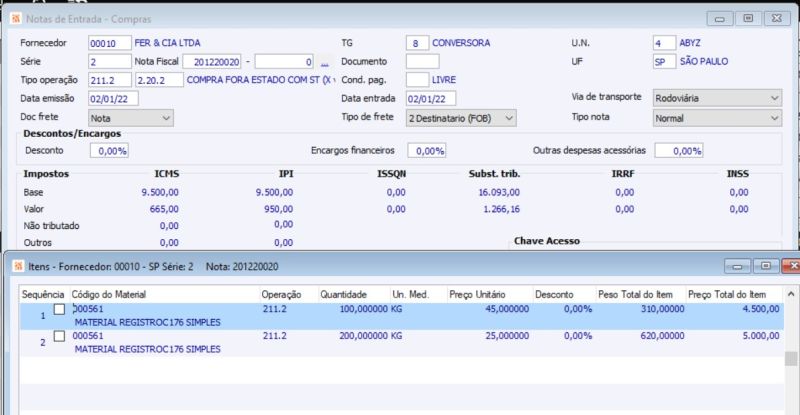Image resolution: width=800 pixels, height=415 pixels.
Task: Click the Itens window app icon
Action: pos(18,266)
